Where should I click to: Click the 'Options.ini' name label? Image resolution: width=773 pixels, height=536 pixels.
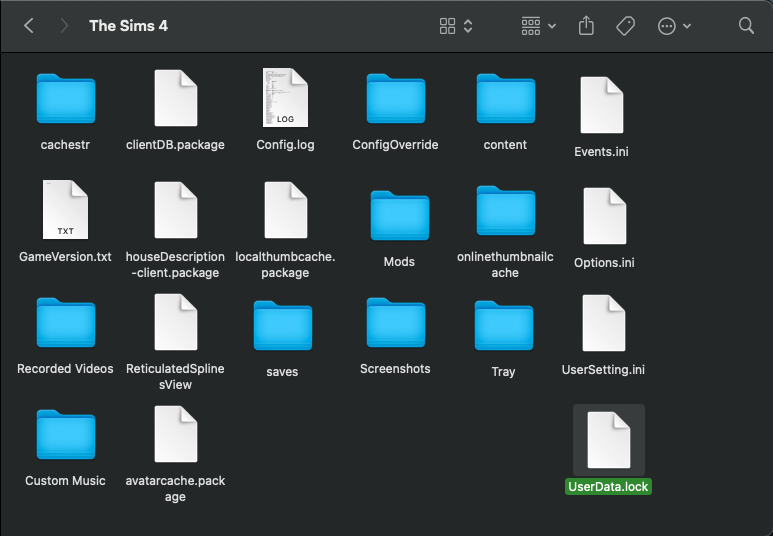[x=604, y=262]
